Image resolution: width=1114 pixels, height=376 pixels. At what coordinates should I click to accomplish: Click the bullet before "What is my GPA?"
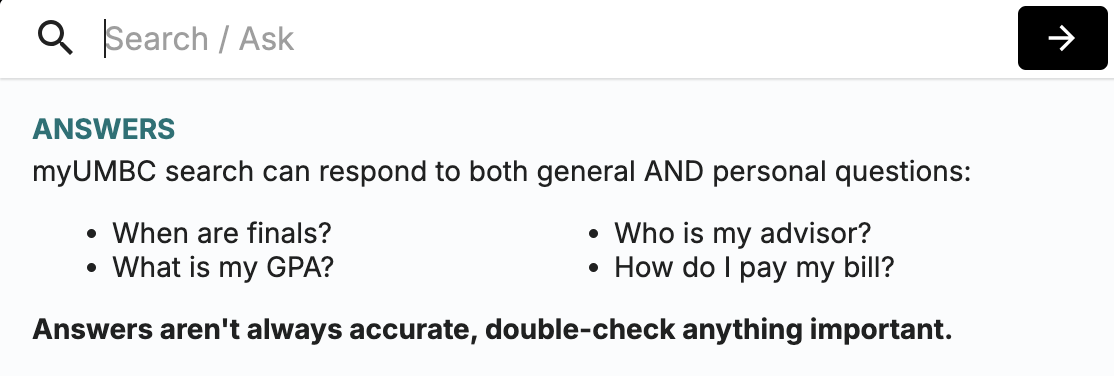click(91, 269)
